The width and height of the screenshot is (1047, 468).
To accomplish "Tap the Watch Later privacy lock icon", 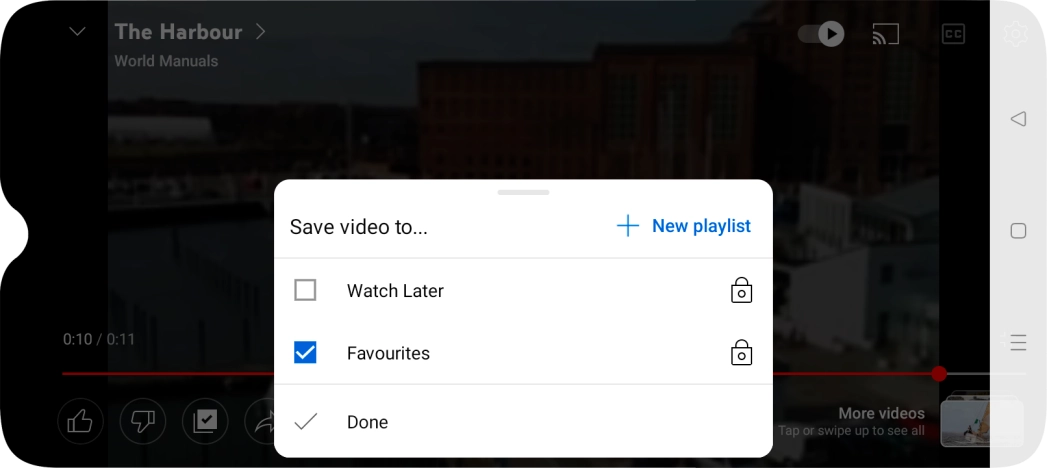I will [x=741, y=290].
